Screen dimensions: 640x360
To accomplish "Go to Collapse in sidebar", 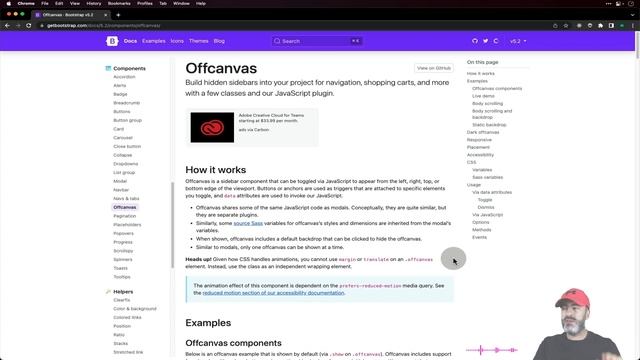I will [122, 155].
